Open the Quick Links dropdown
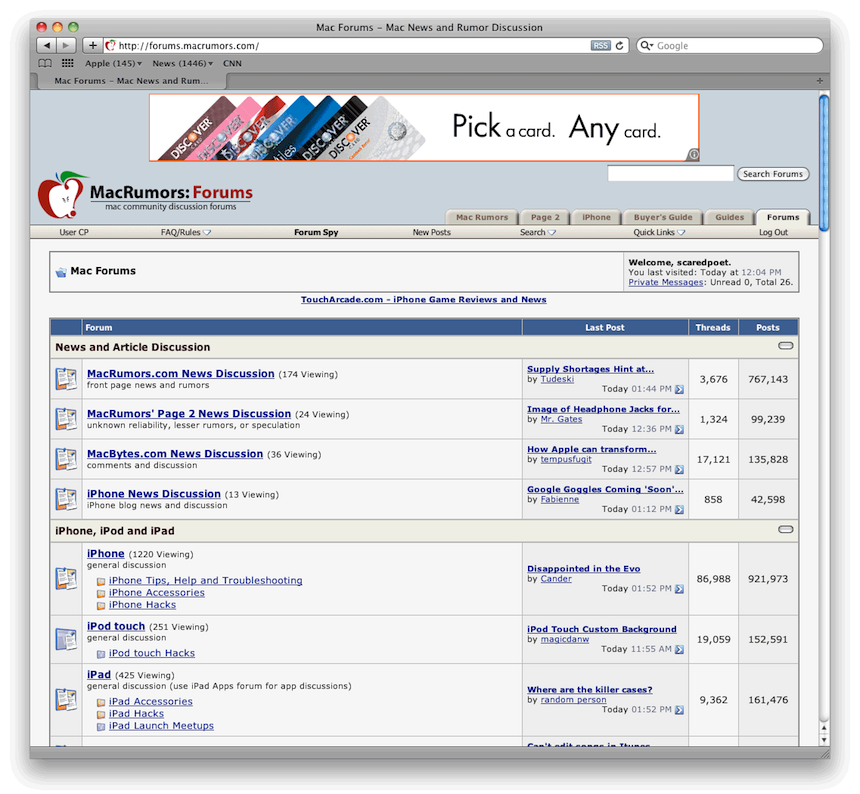860x794 pixels. pyautogui.click(x=659, y=232)
